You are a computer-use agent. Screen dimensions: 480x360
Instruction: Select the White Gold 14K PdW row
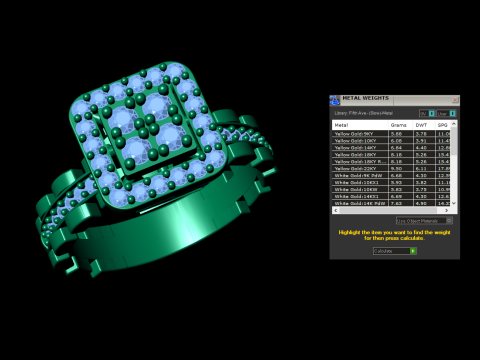pos(391,203)
